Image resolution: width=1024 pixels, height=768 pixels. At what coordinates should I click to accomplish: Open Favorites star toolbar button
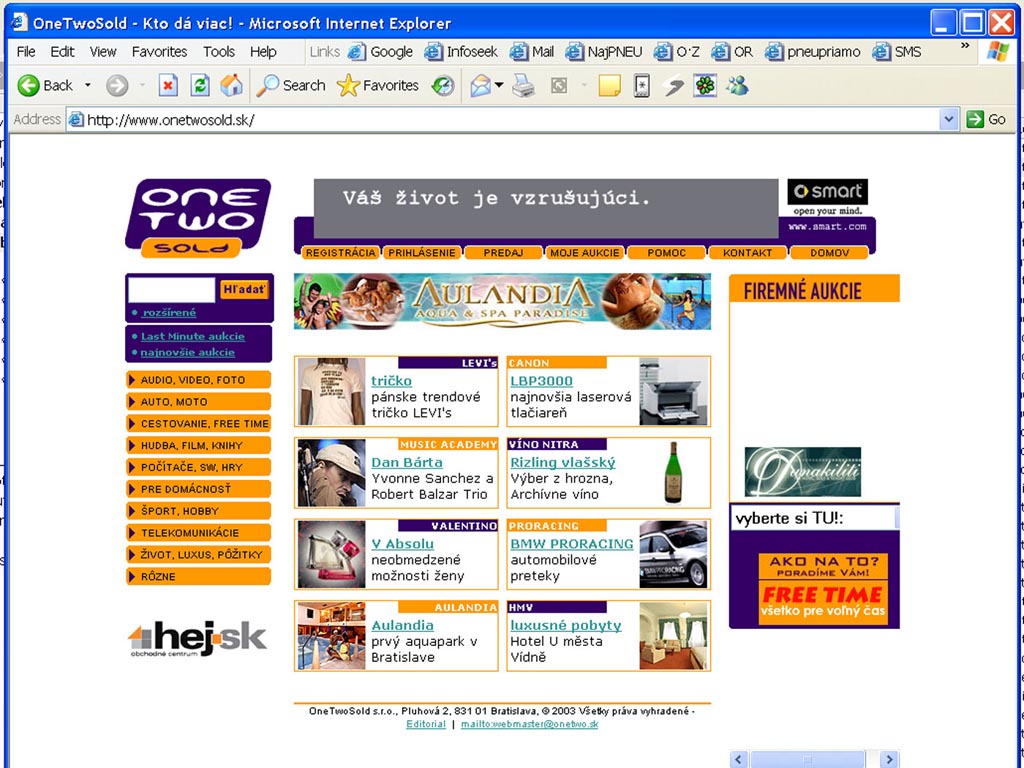pos(378,86)
